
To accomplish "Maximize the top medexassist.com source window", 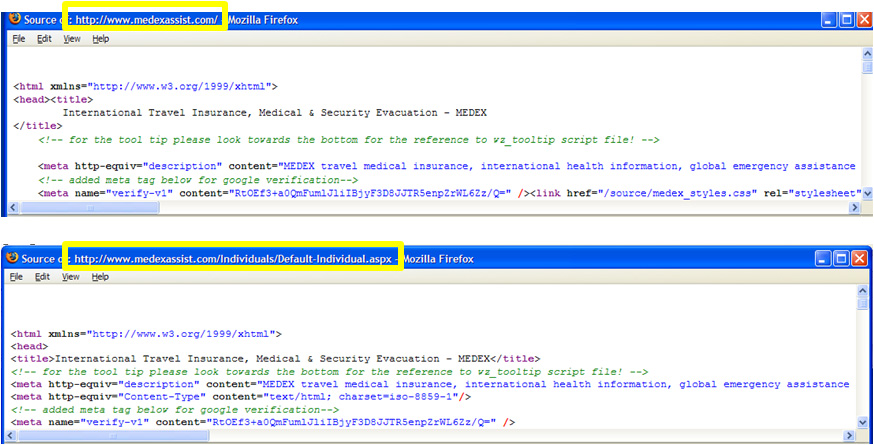I will pos(847,19).
